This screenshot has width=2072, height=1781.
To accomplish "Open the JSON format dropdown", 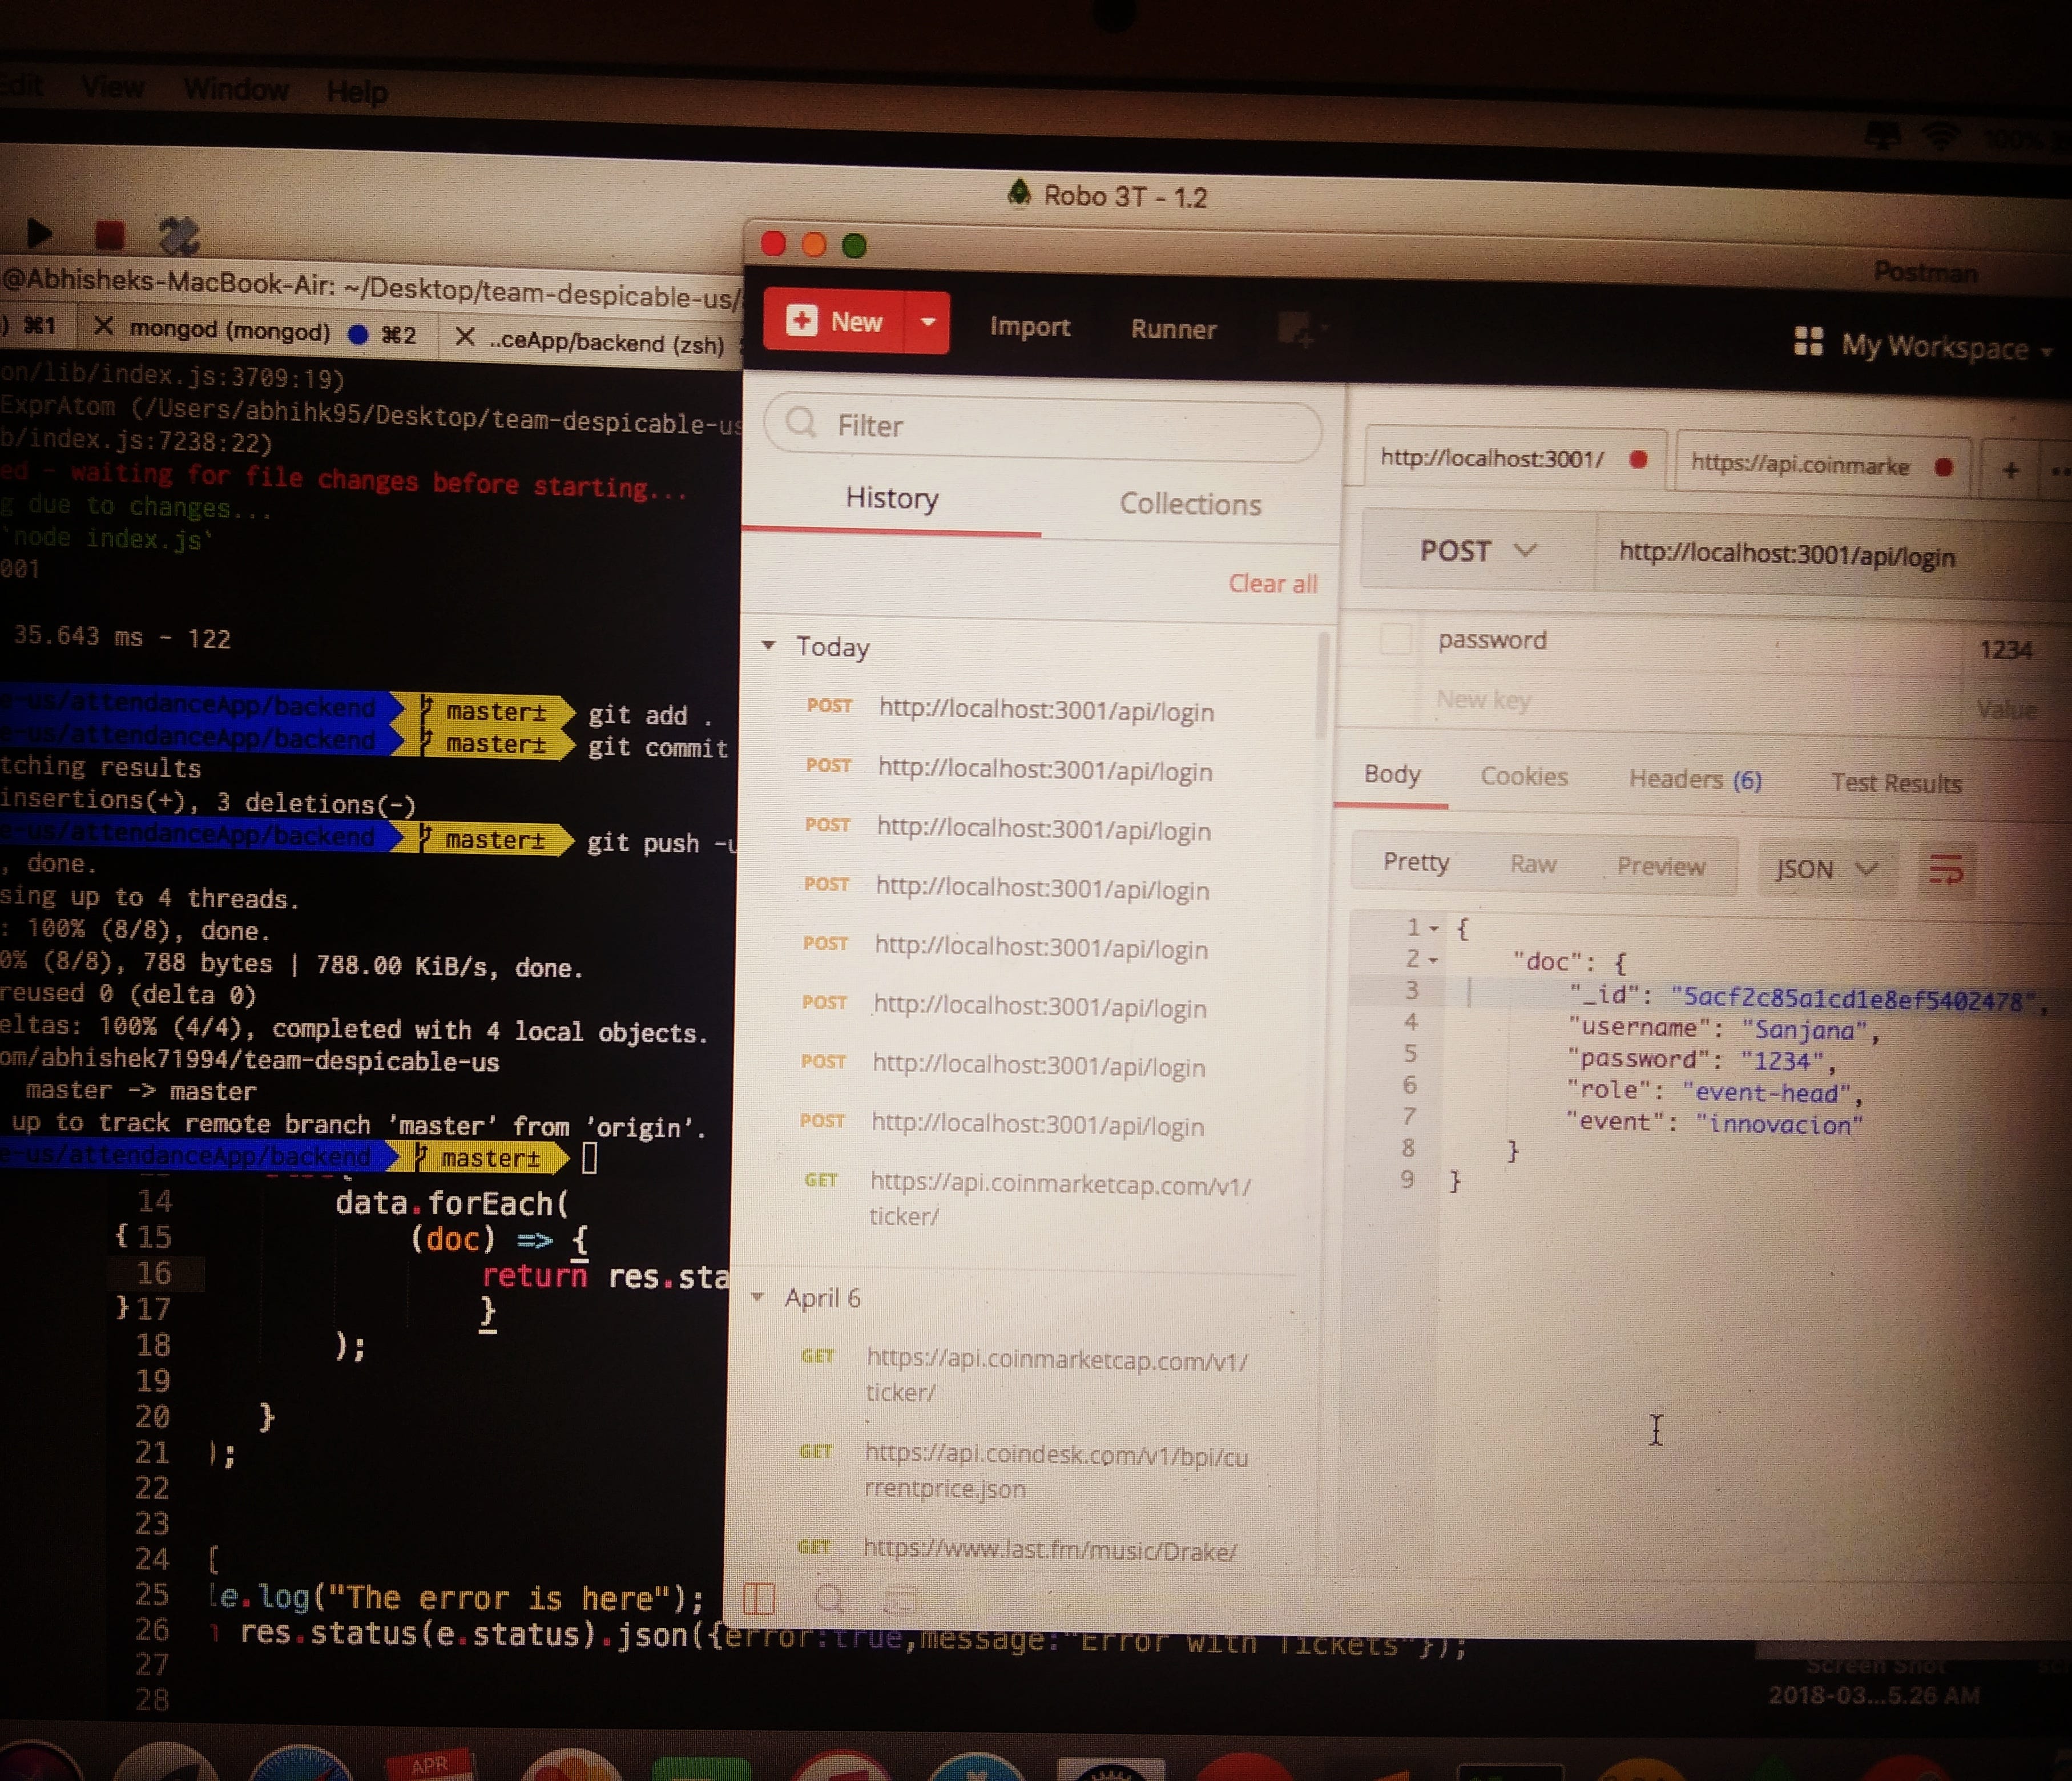I will (1826, 869).
